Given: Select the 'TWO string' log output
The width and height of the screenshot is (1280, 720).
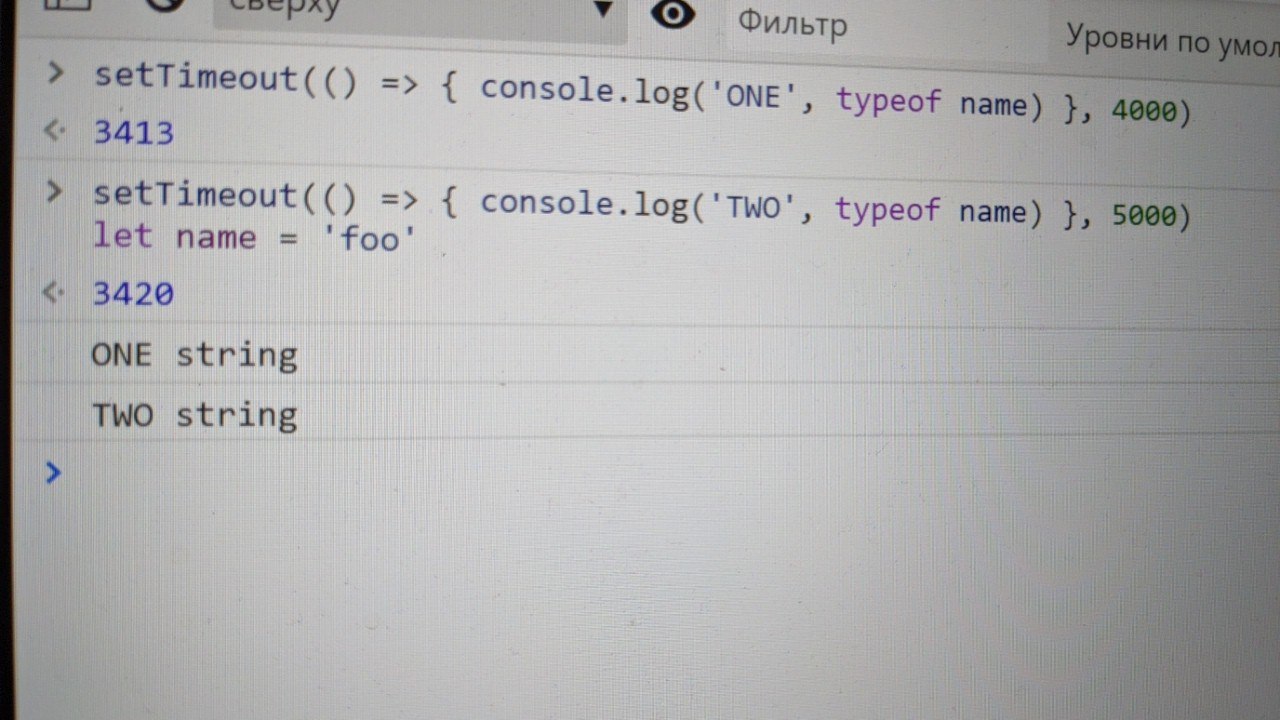Looking at the screenshot, I should 195,415.
